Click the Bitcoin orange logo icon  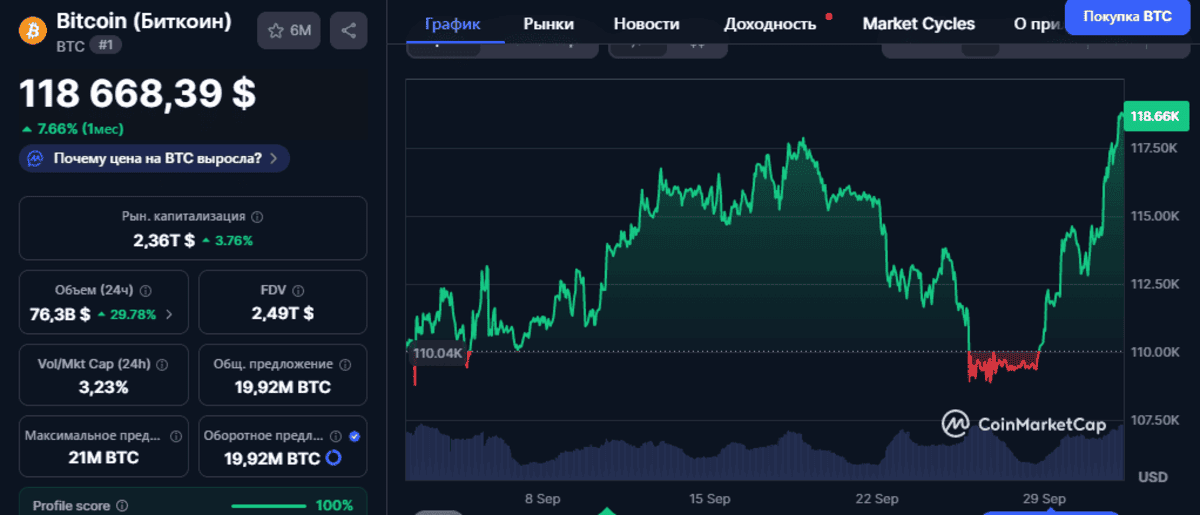click(33, 31)
